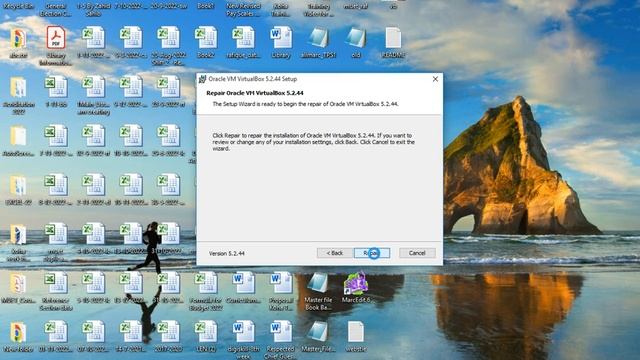
Task: Select the Book2 Excel workbook icon
Action: point(206,38)
